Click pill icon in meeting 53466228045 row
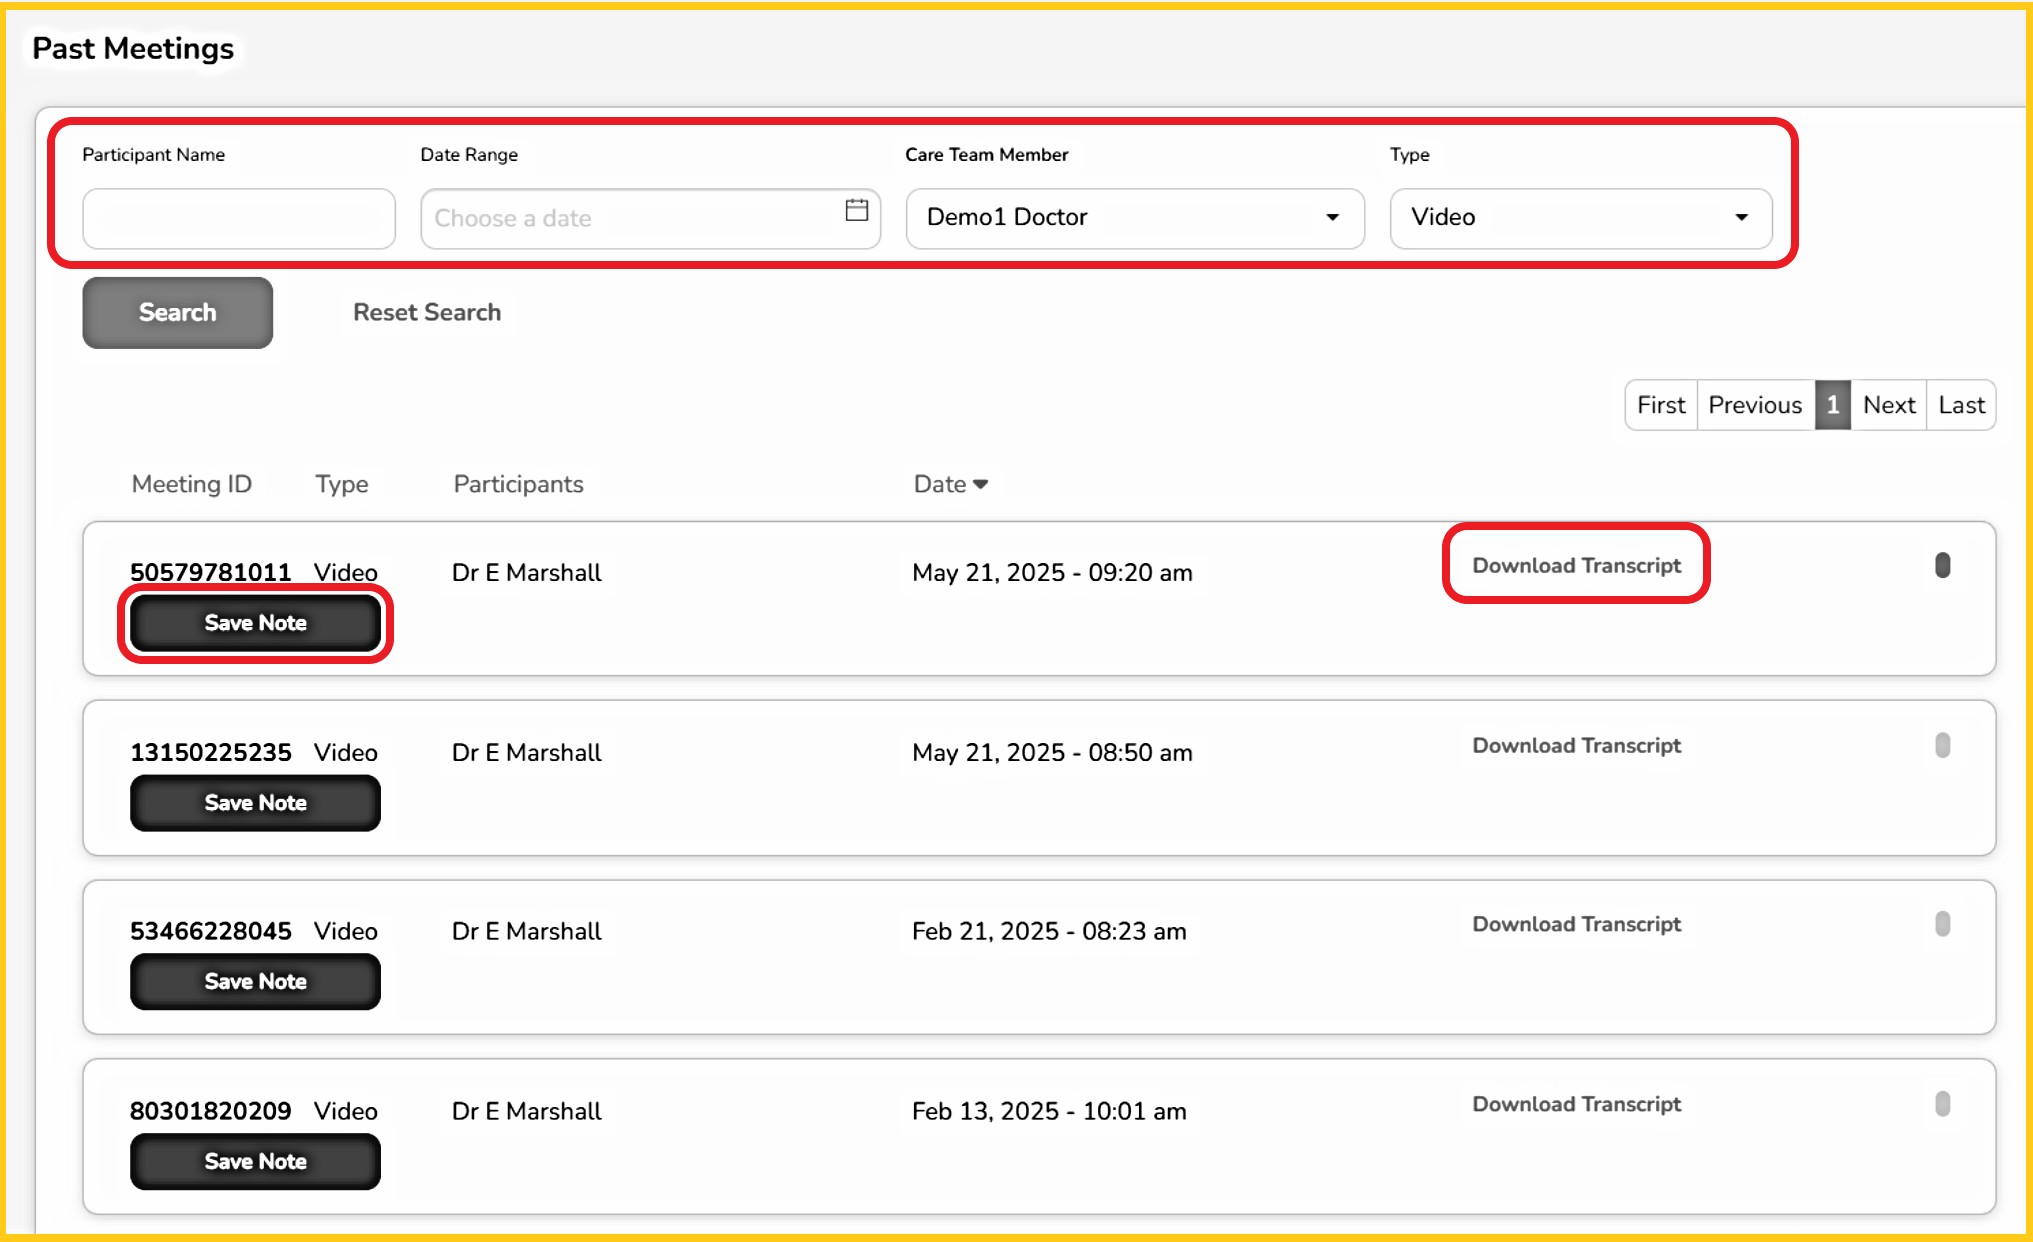This screenshot has width=2033, height=1242. pos(1942,924)
